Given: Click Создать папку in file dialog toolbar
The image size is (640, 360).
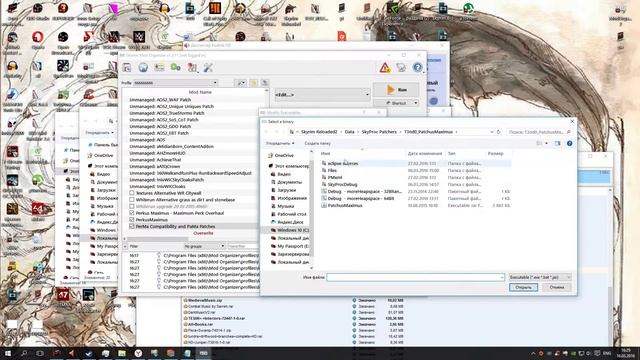Looking at the screenshot, I should (317, 143).
